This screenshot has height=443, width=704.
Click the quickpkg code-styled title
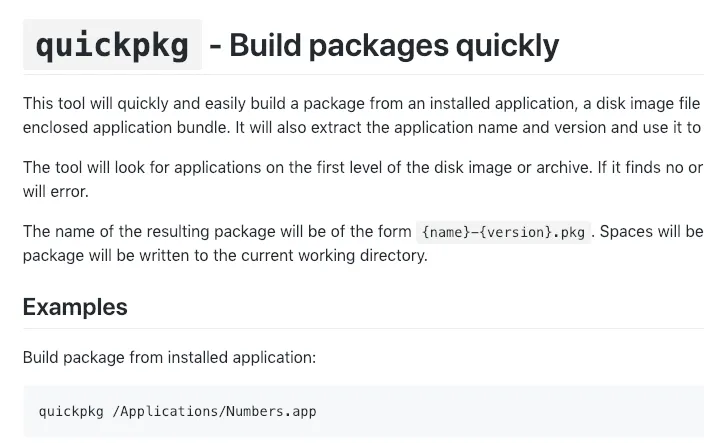pyautogui.click(x=112, y=45)
